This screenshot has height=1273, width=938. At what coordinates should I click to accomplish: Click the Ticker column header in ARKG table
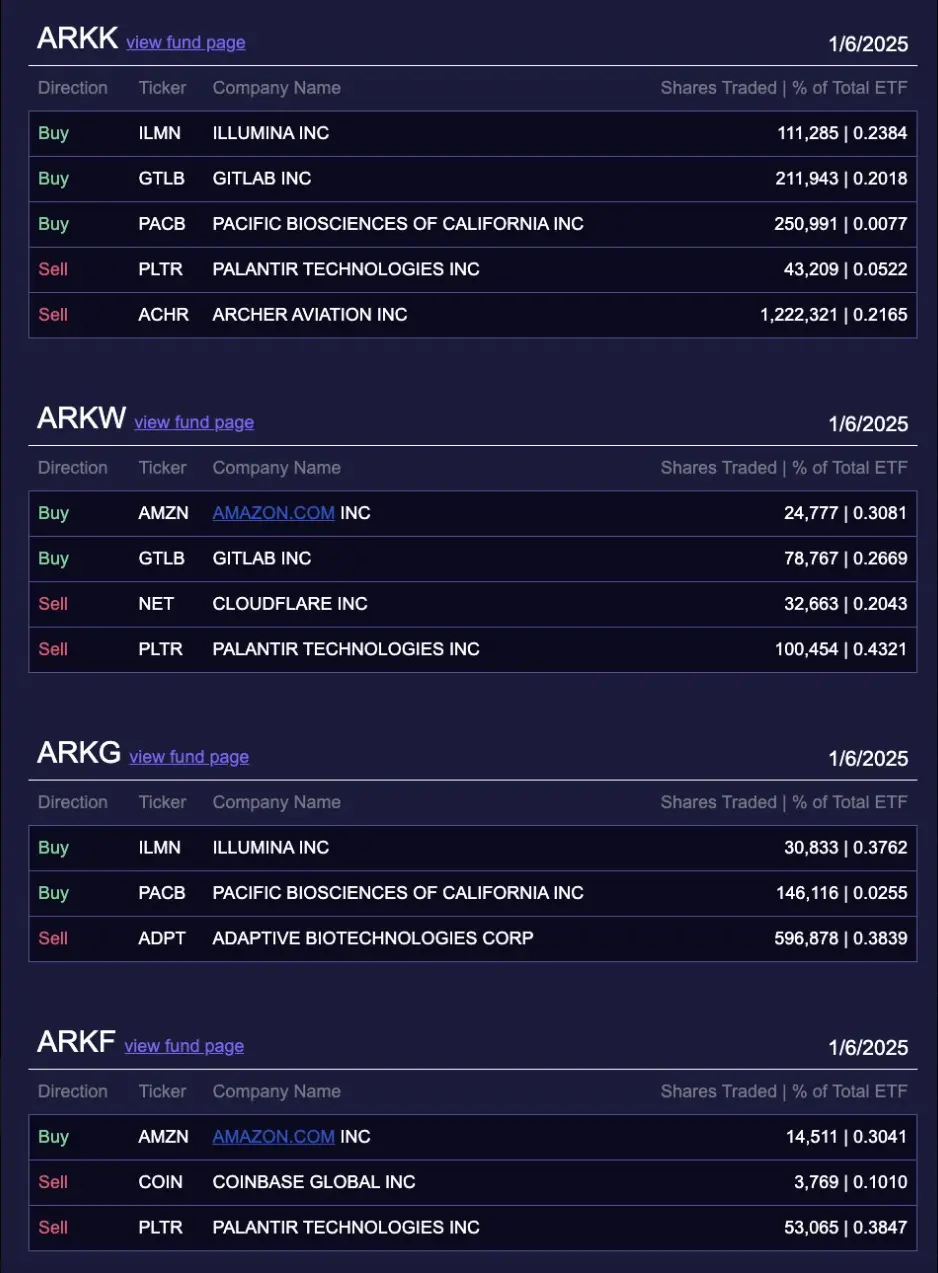162,802
